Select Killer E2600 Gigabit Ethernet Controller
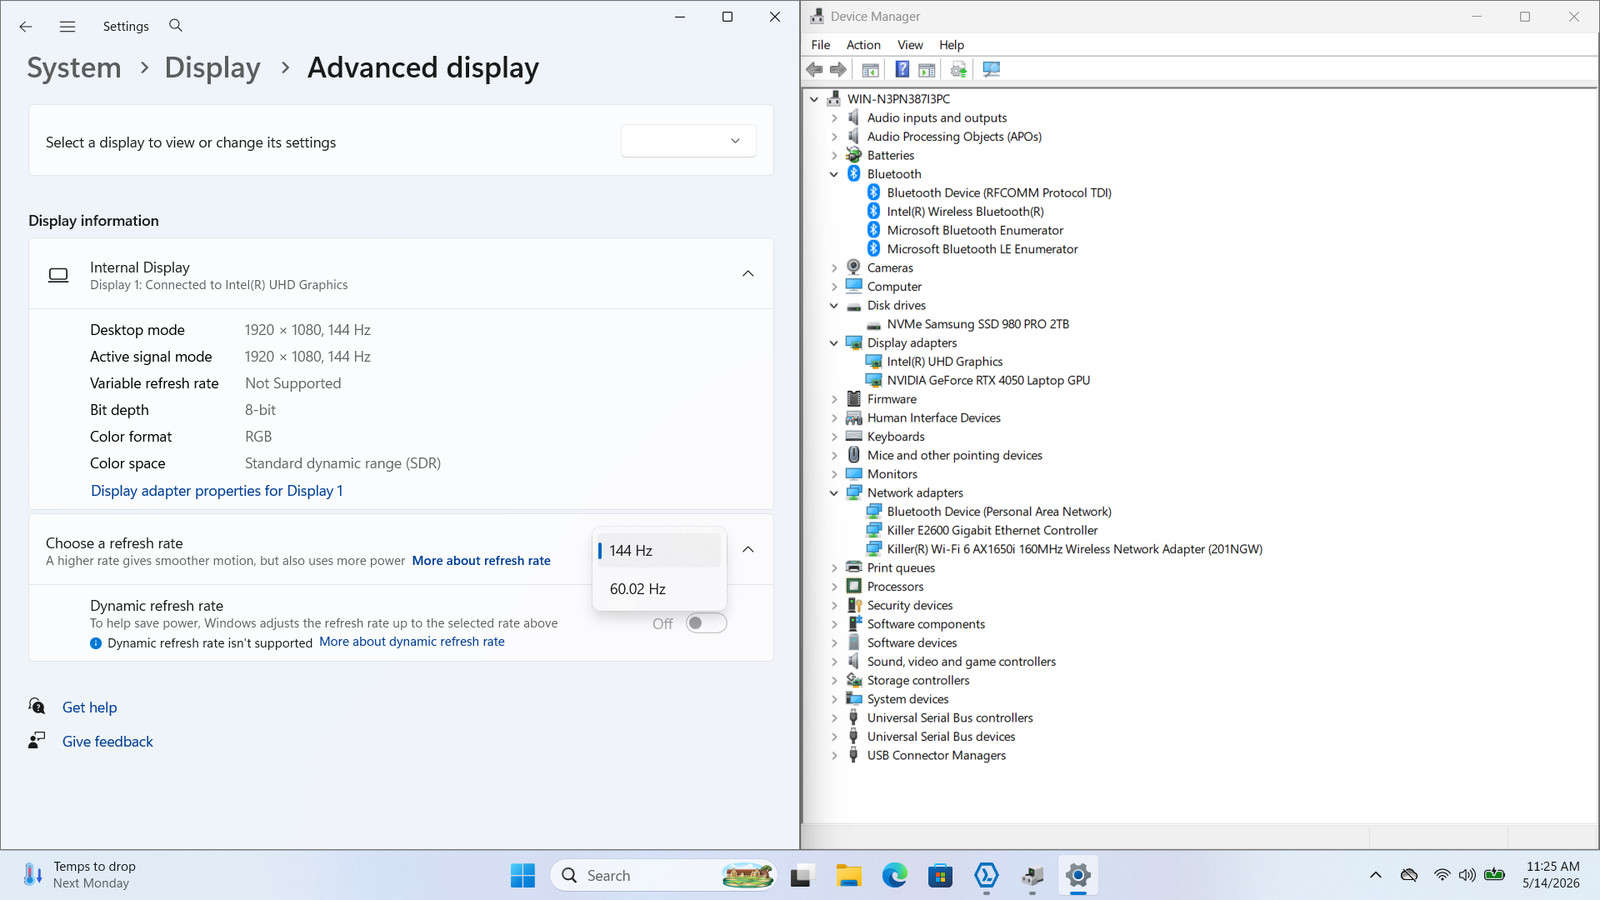 992,531
